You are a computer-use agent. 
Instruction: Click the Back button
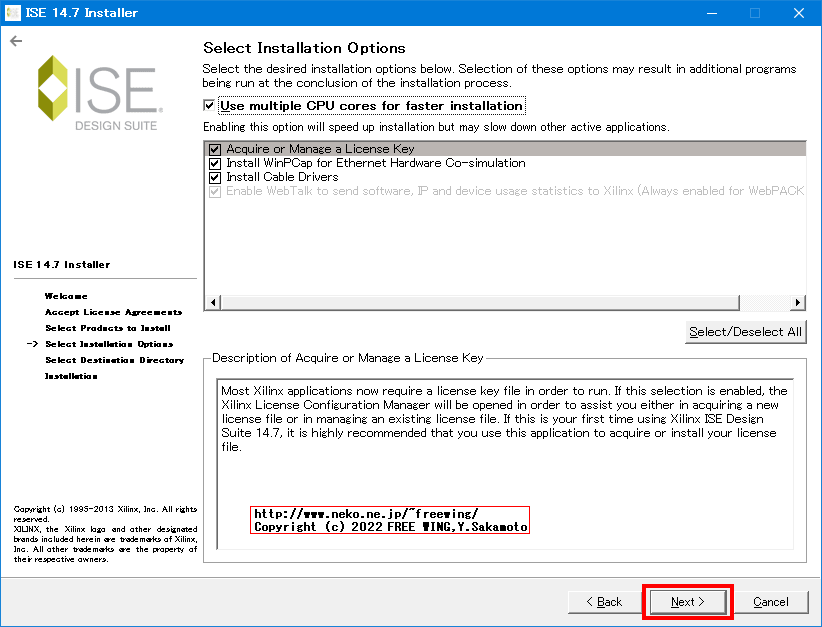click(x=604, y=602)
